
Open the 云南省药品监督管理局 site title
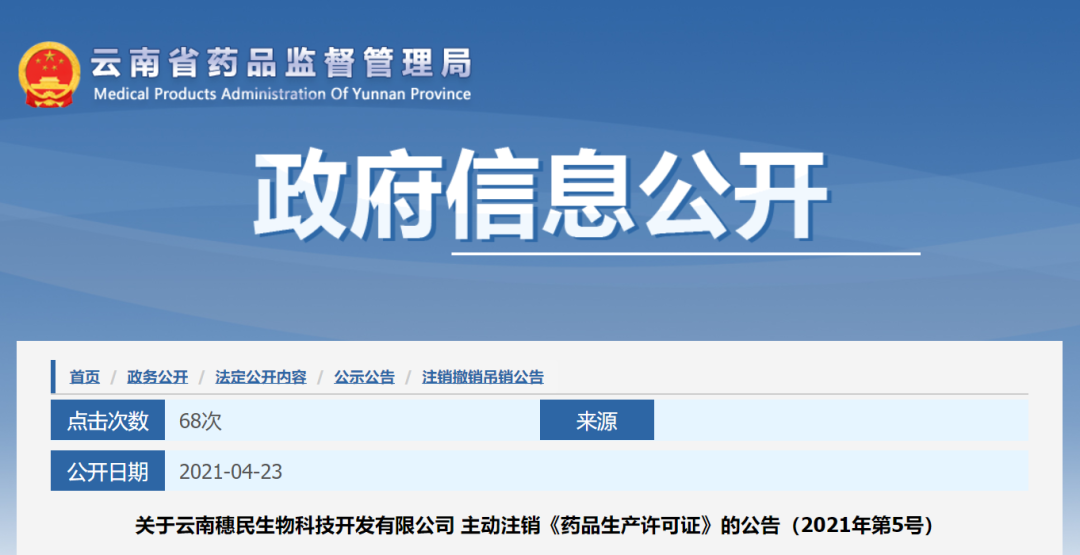[x=281, y=63]
